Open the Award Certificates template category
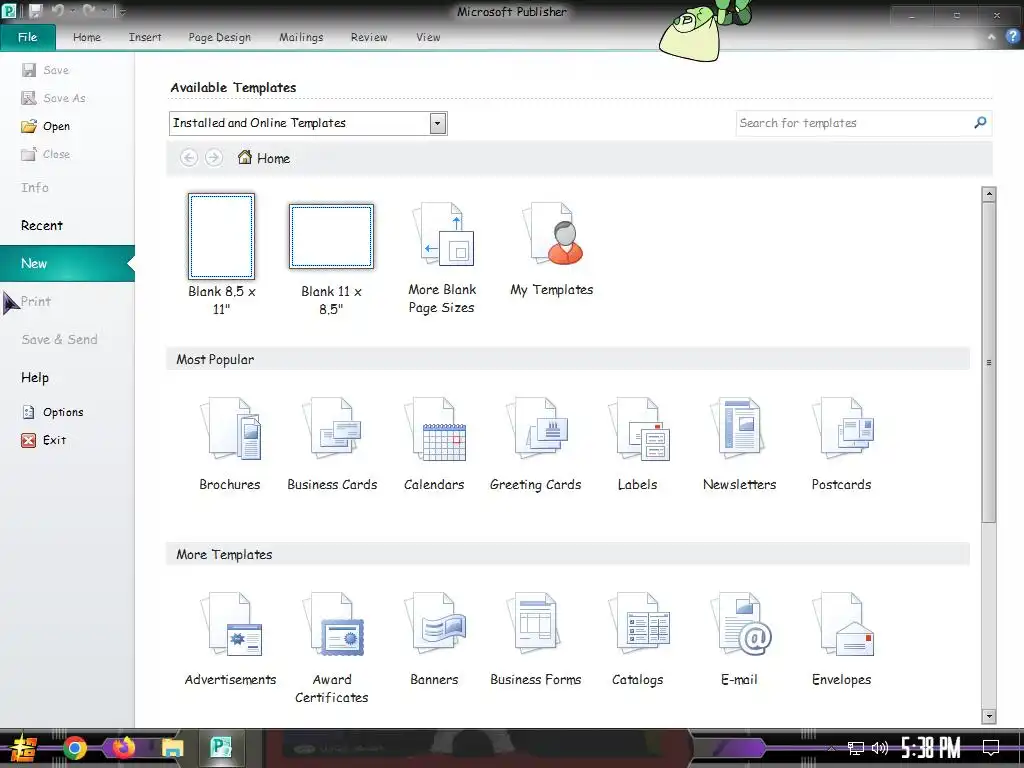Image resolution: width=1024 pixels, height=768 pixels. tap(332, 648)
